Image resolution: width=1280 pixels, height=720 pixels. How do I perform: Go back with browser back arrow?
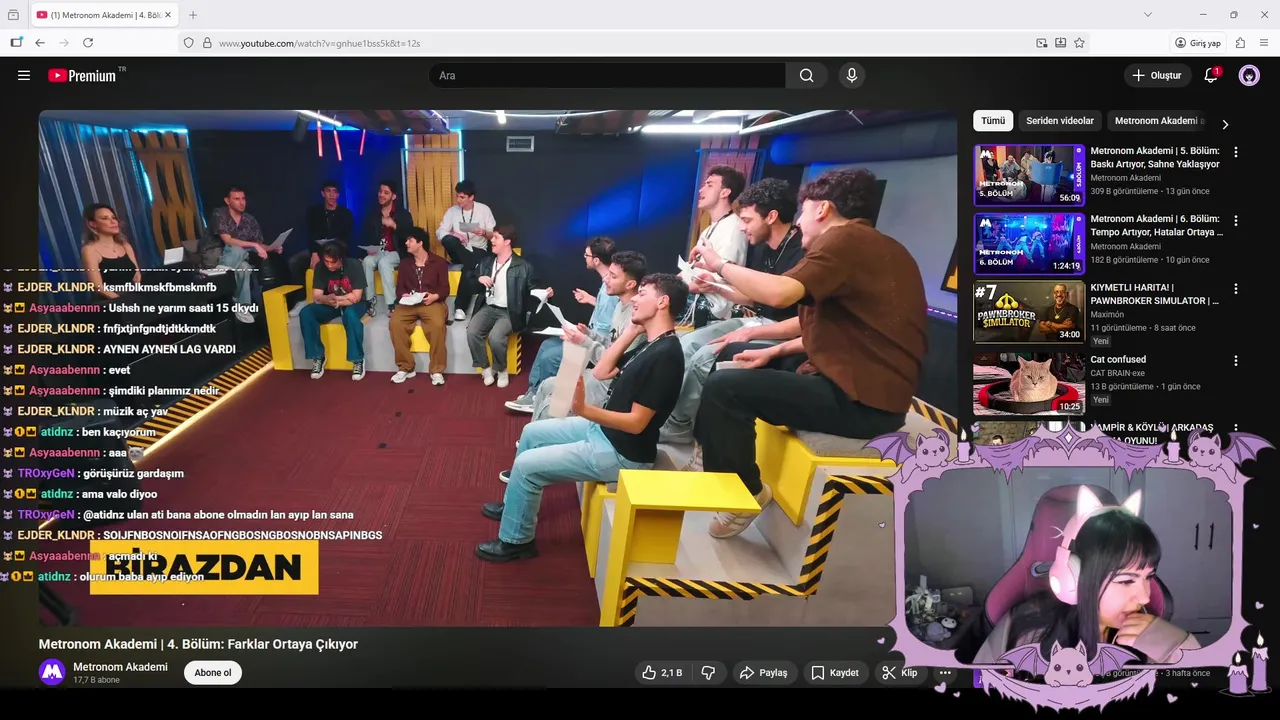tap(40, 43)
